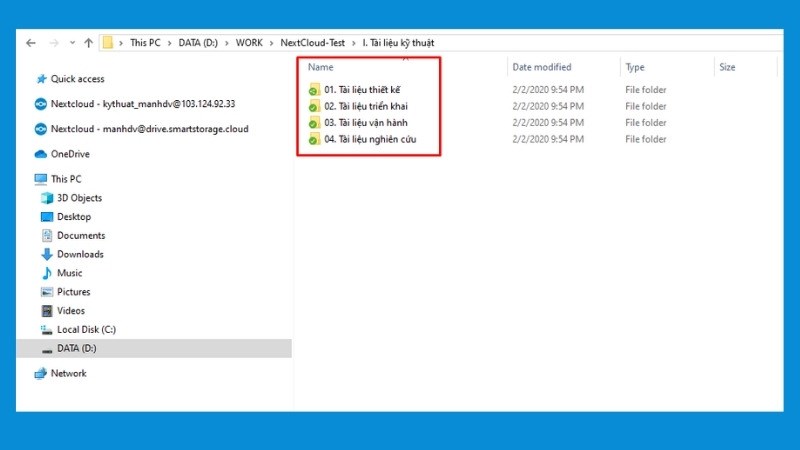Click synced folder icon of '02. Tài liệu triển khai'
Screen dimensions: 800x450
314,106
